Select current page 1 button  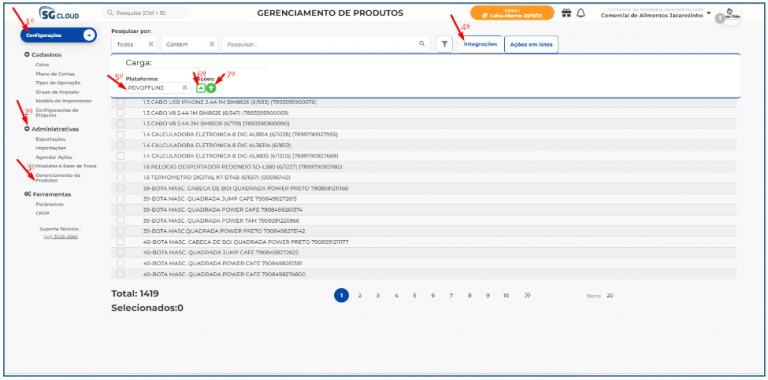(341, 295)
